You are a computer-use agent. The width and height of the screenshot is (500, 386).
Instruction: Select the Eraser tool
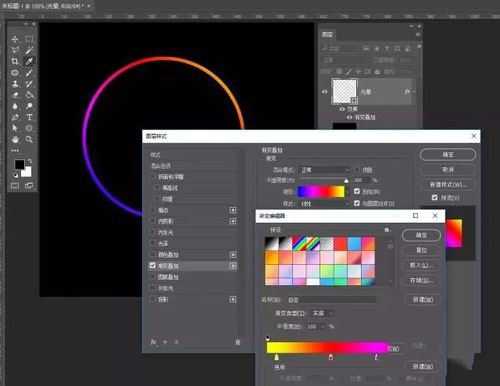tap(15, 95)
